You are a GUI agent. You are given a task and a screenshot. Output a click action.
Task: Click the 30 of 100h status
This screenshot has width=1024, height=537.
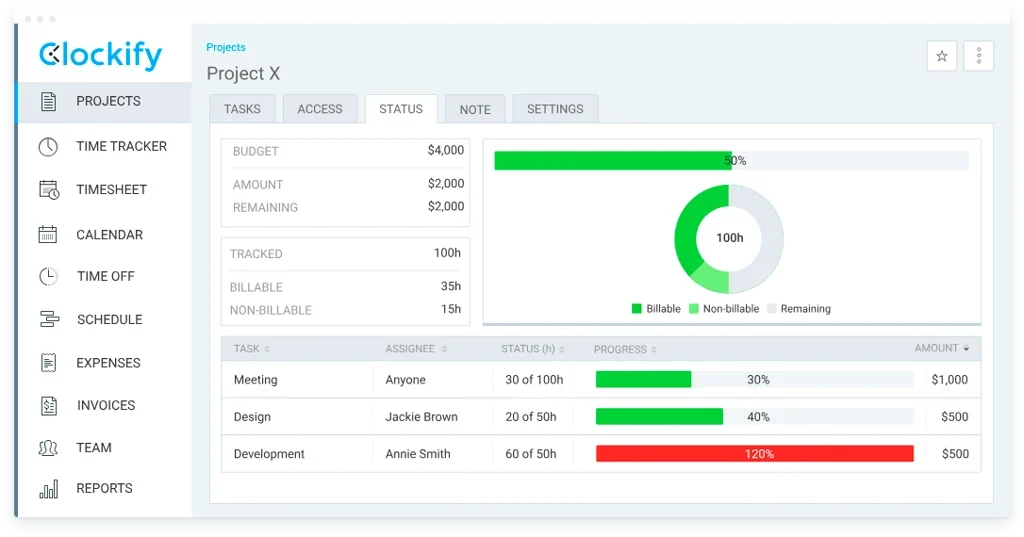point(534,380)
